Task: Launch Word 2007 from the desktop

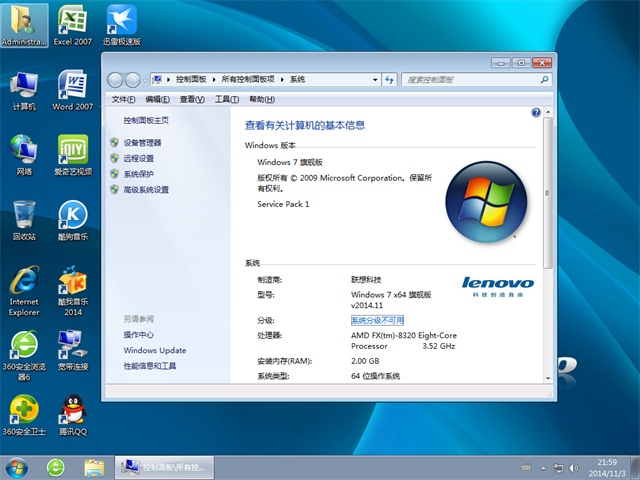Action: click(71, 86)
